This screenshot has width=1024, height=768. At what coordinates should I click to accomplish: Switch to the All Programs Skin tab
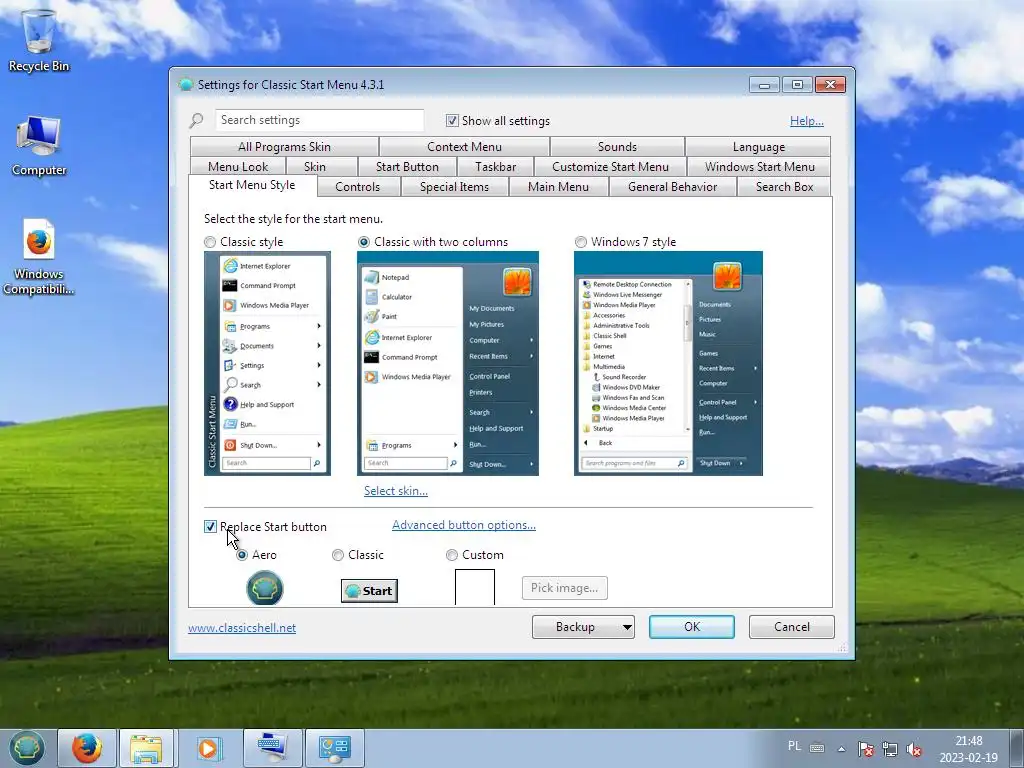(x=284, y=147)
